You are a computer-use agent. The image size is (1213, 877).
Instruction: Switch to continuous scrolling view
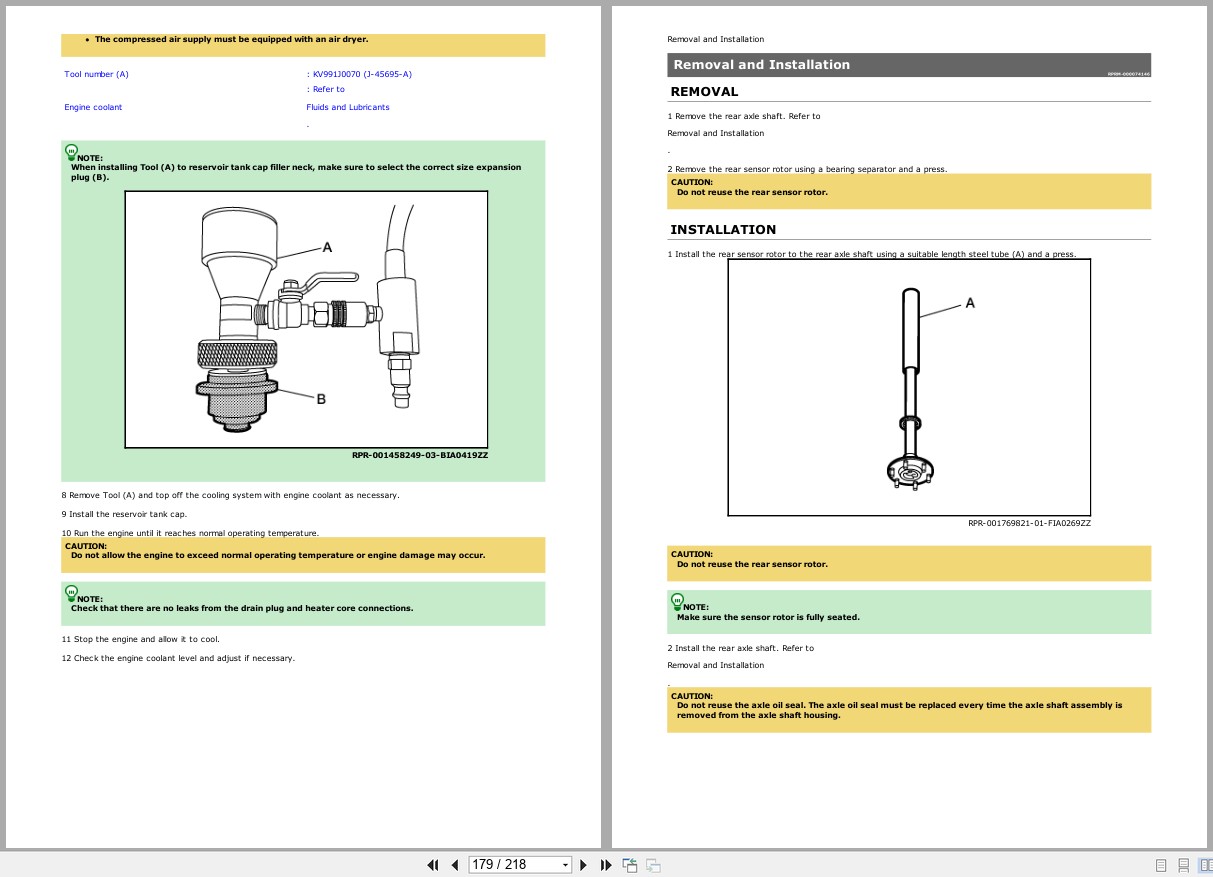point(1184,865)
